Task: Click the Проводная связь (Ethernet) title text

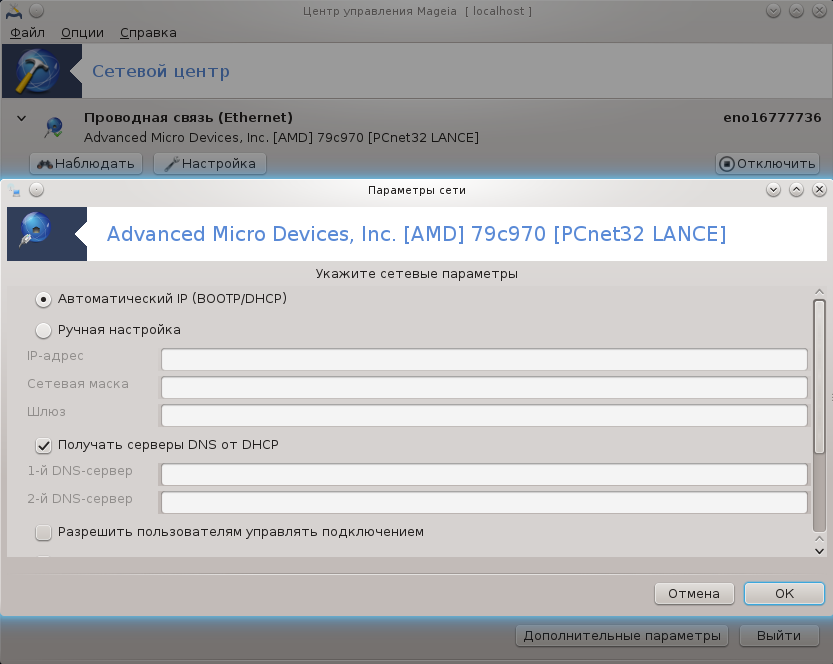Action: pyautogui.click(x=188, y=117)
